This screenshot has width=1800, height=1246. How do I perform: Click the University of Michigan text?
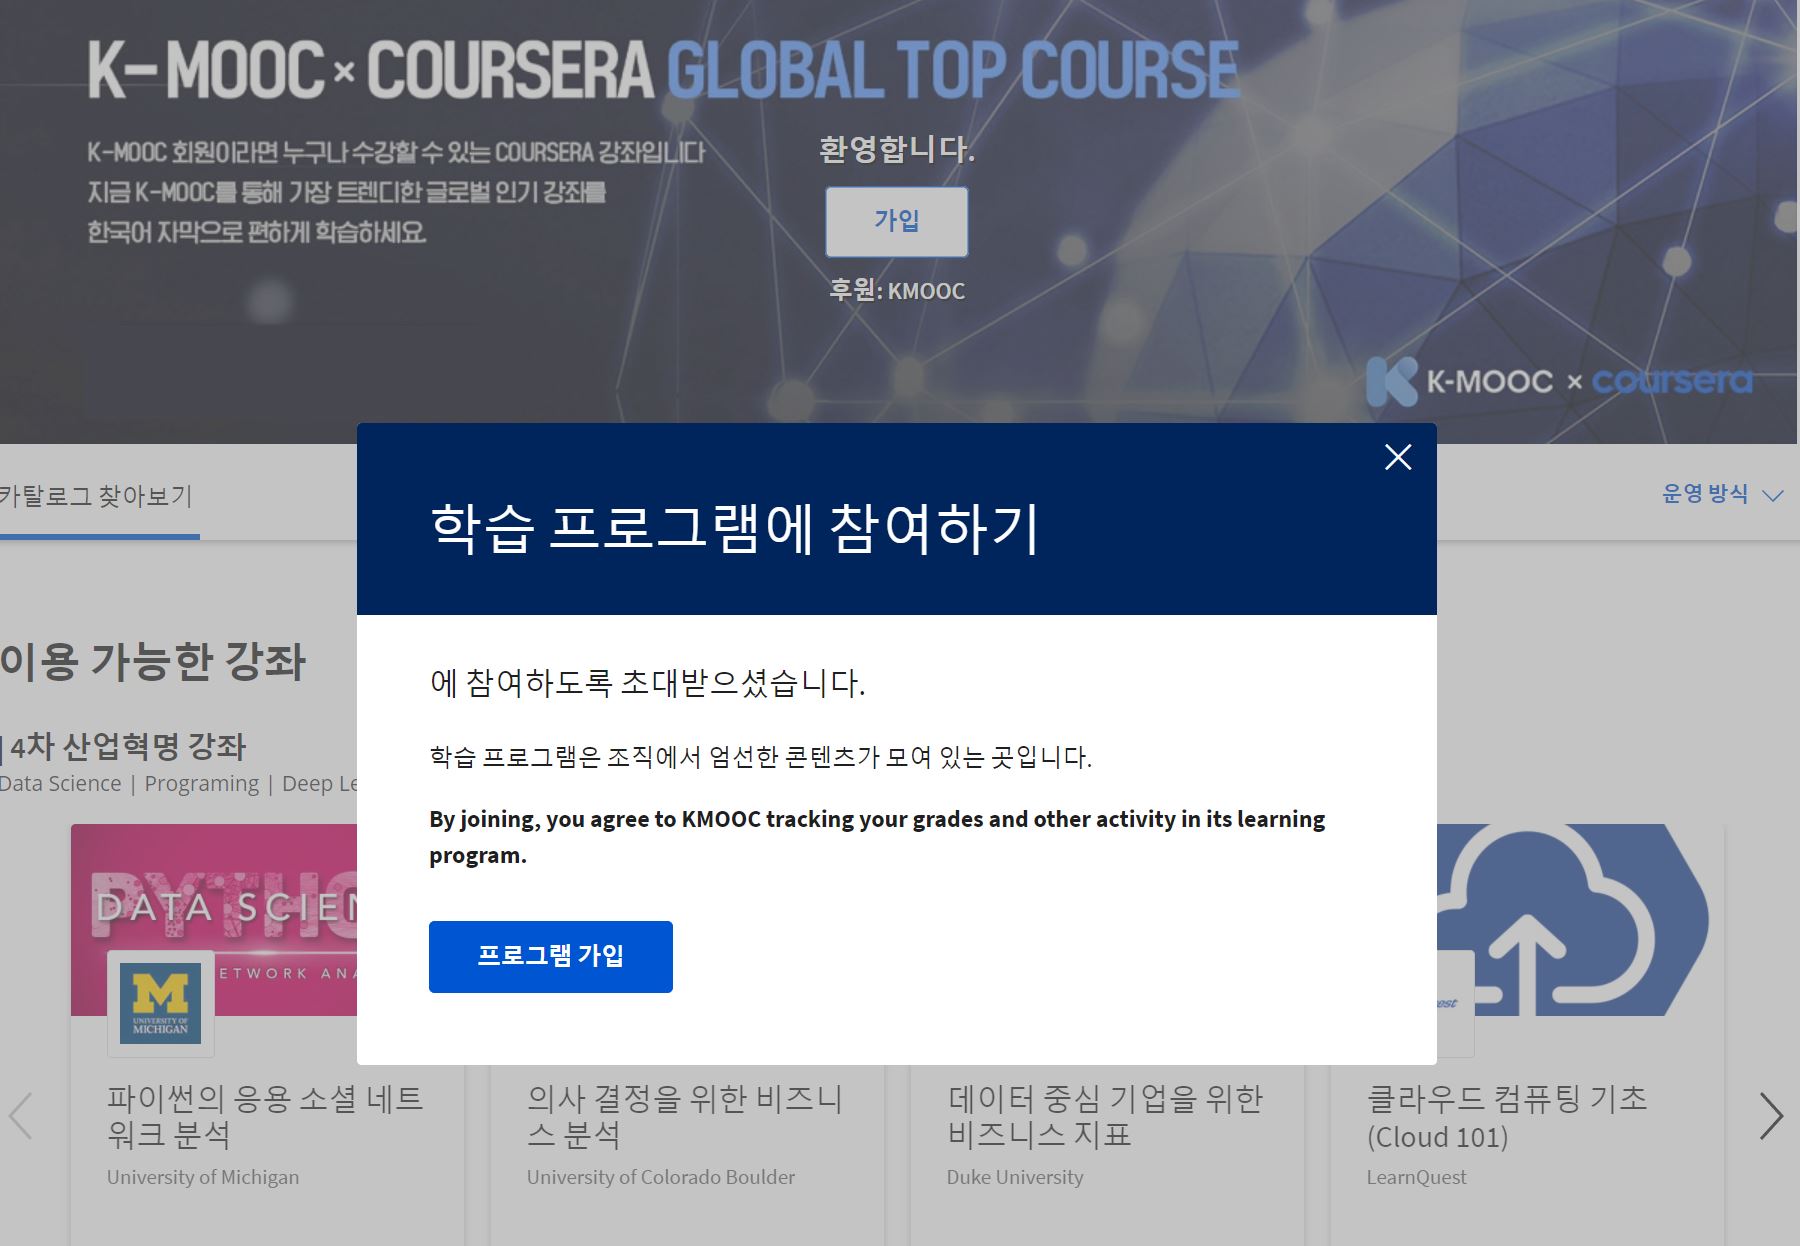pos(203,1177)
